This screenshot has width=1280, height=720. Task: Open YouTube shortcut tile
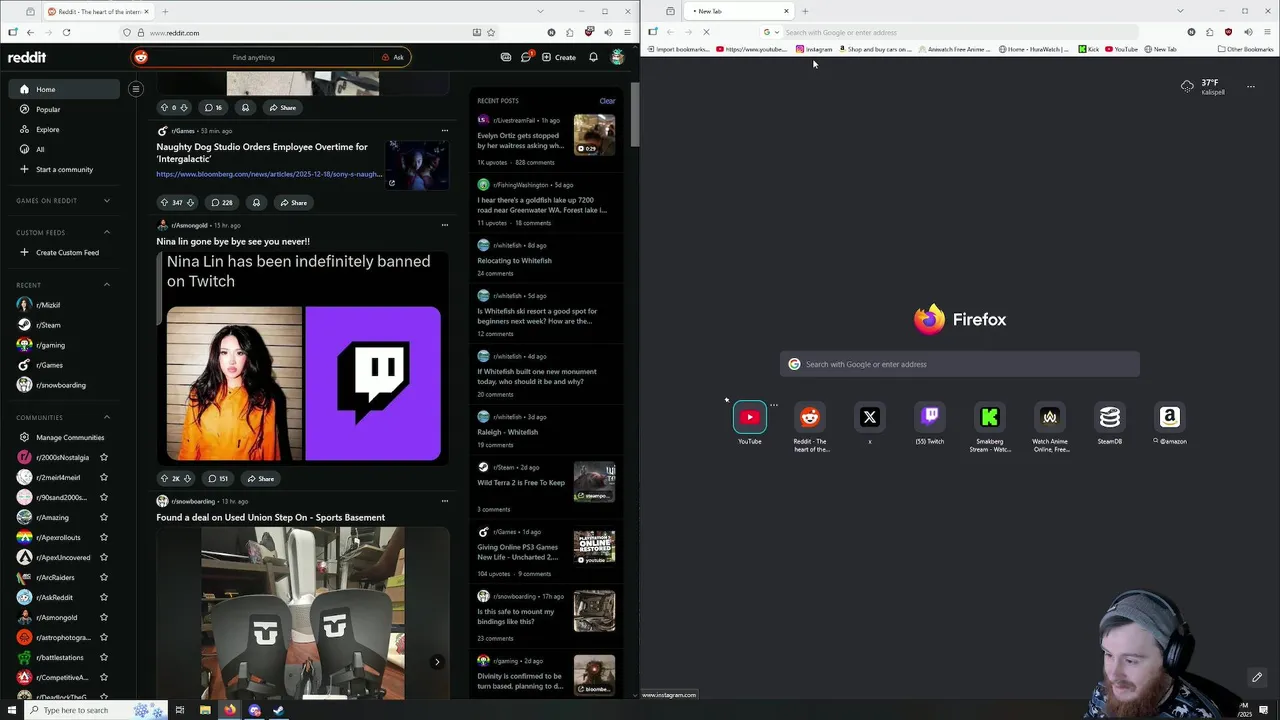[x=750, y=417]
